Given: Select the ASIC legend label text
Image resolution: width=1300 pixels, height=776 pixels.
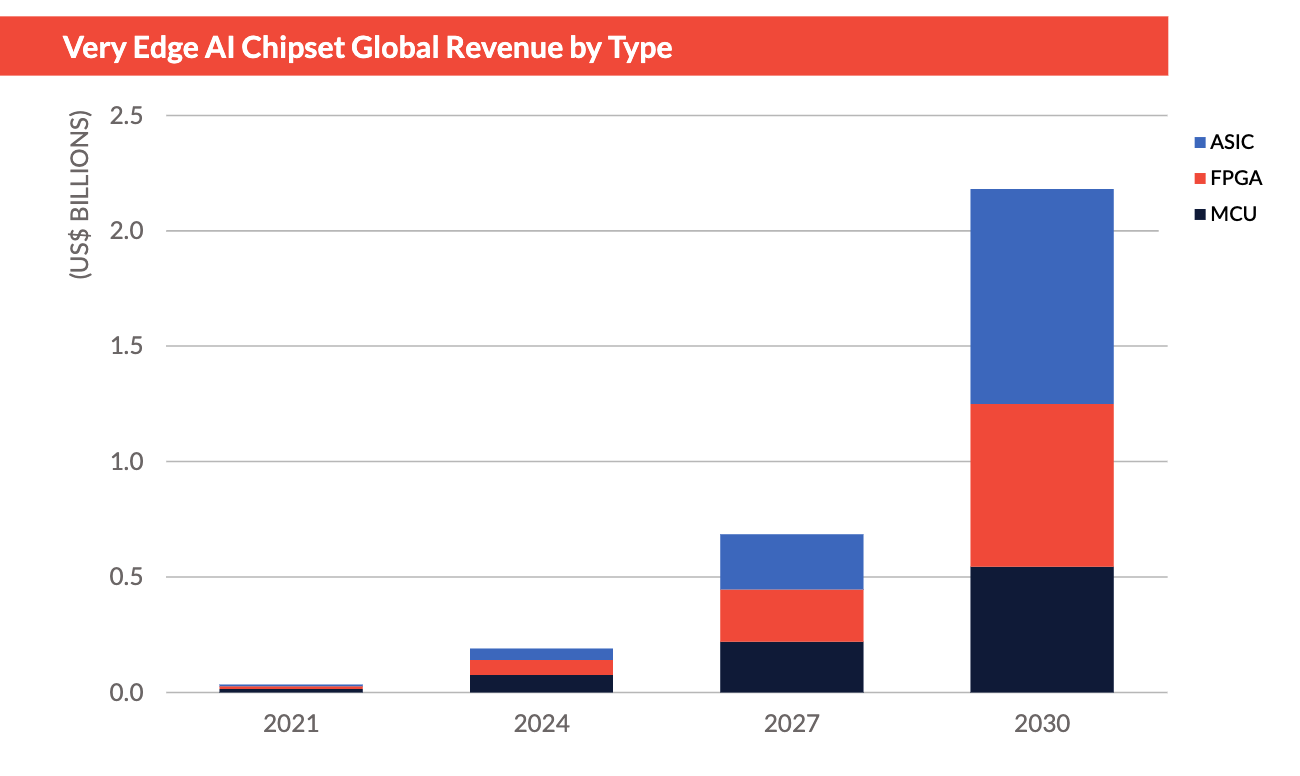Looking at the screenshot, I should [1231, 143].
